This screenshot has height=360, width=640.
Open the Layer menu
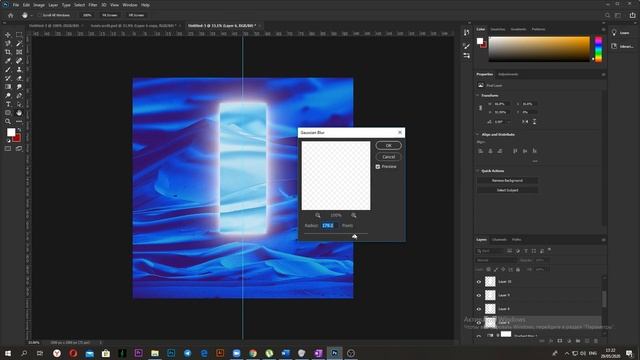point(53,5)
